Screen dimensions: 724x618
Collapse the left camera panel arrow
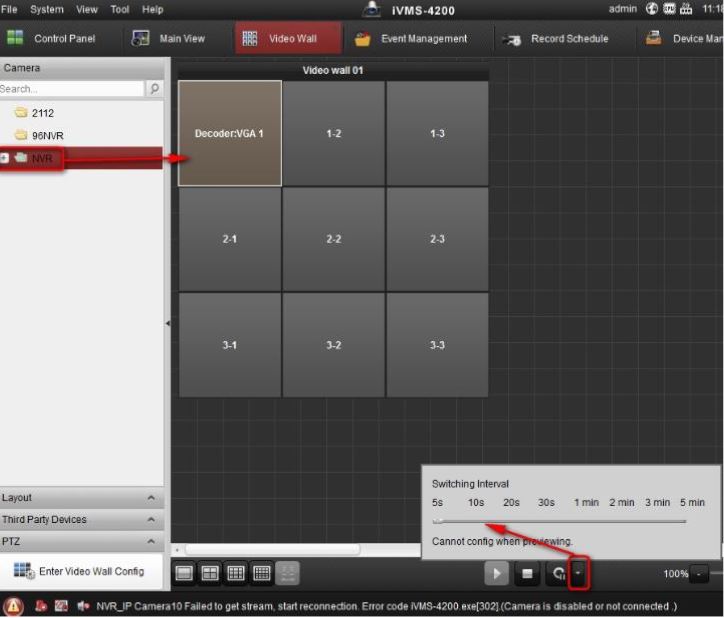point(168,323)
